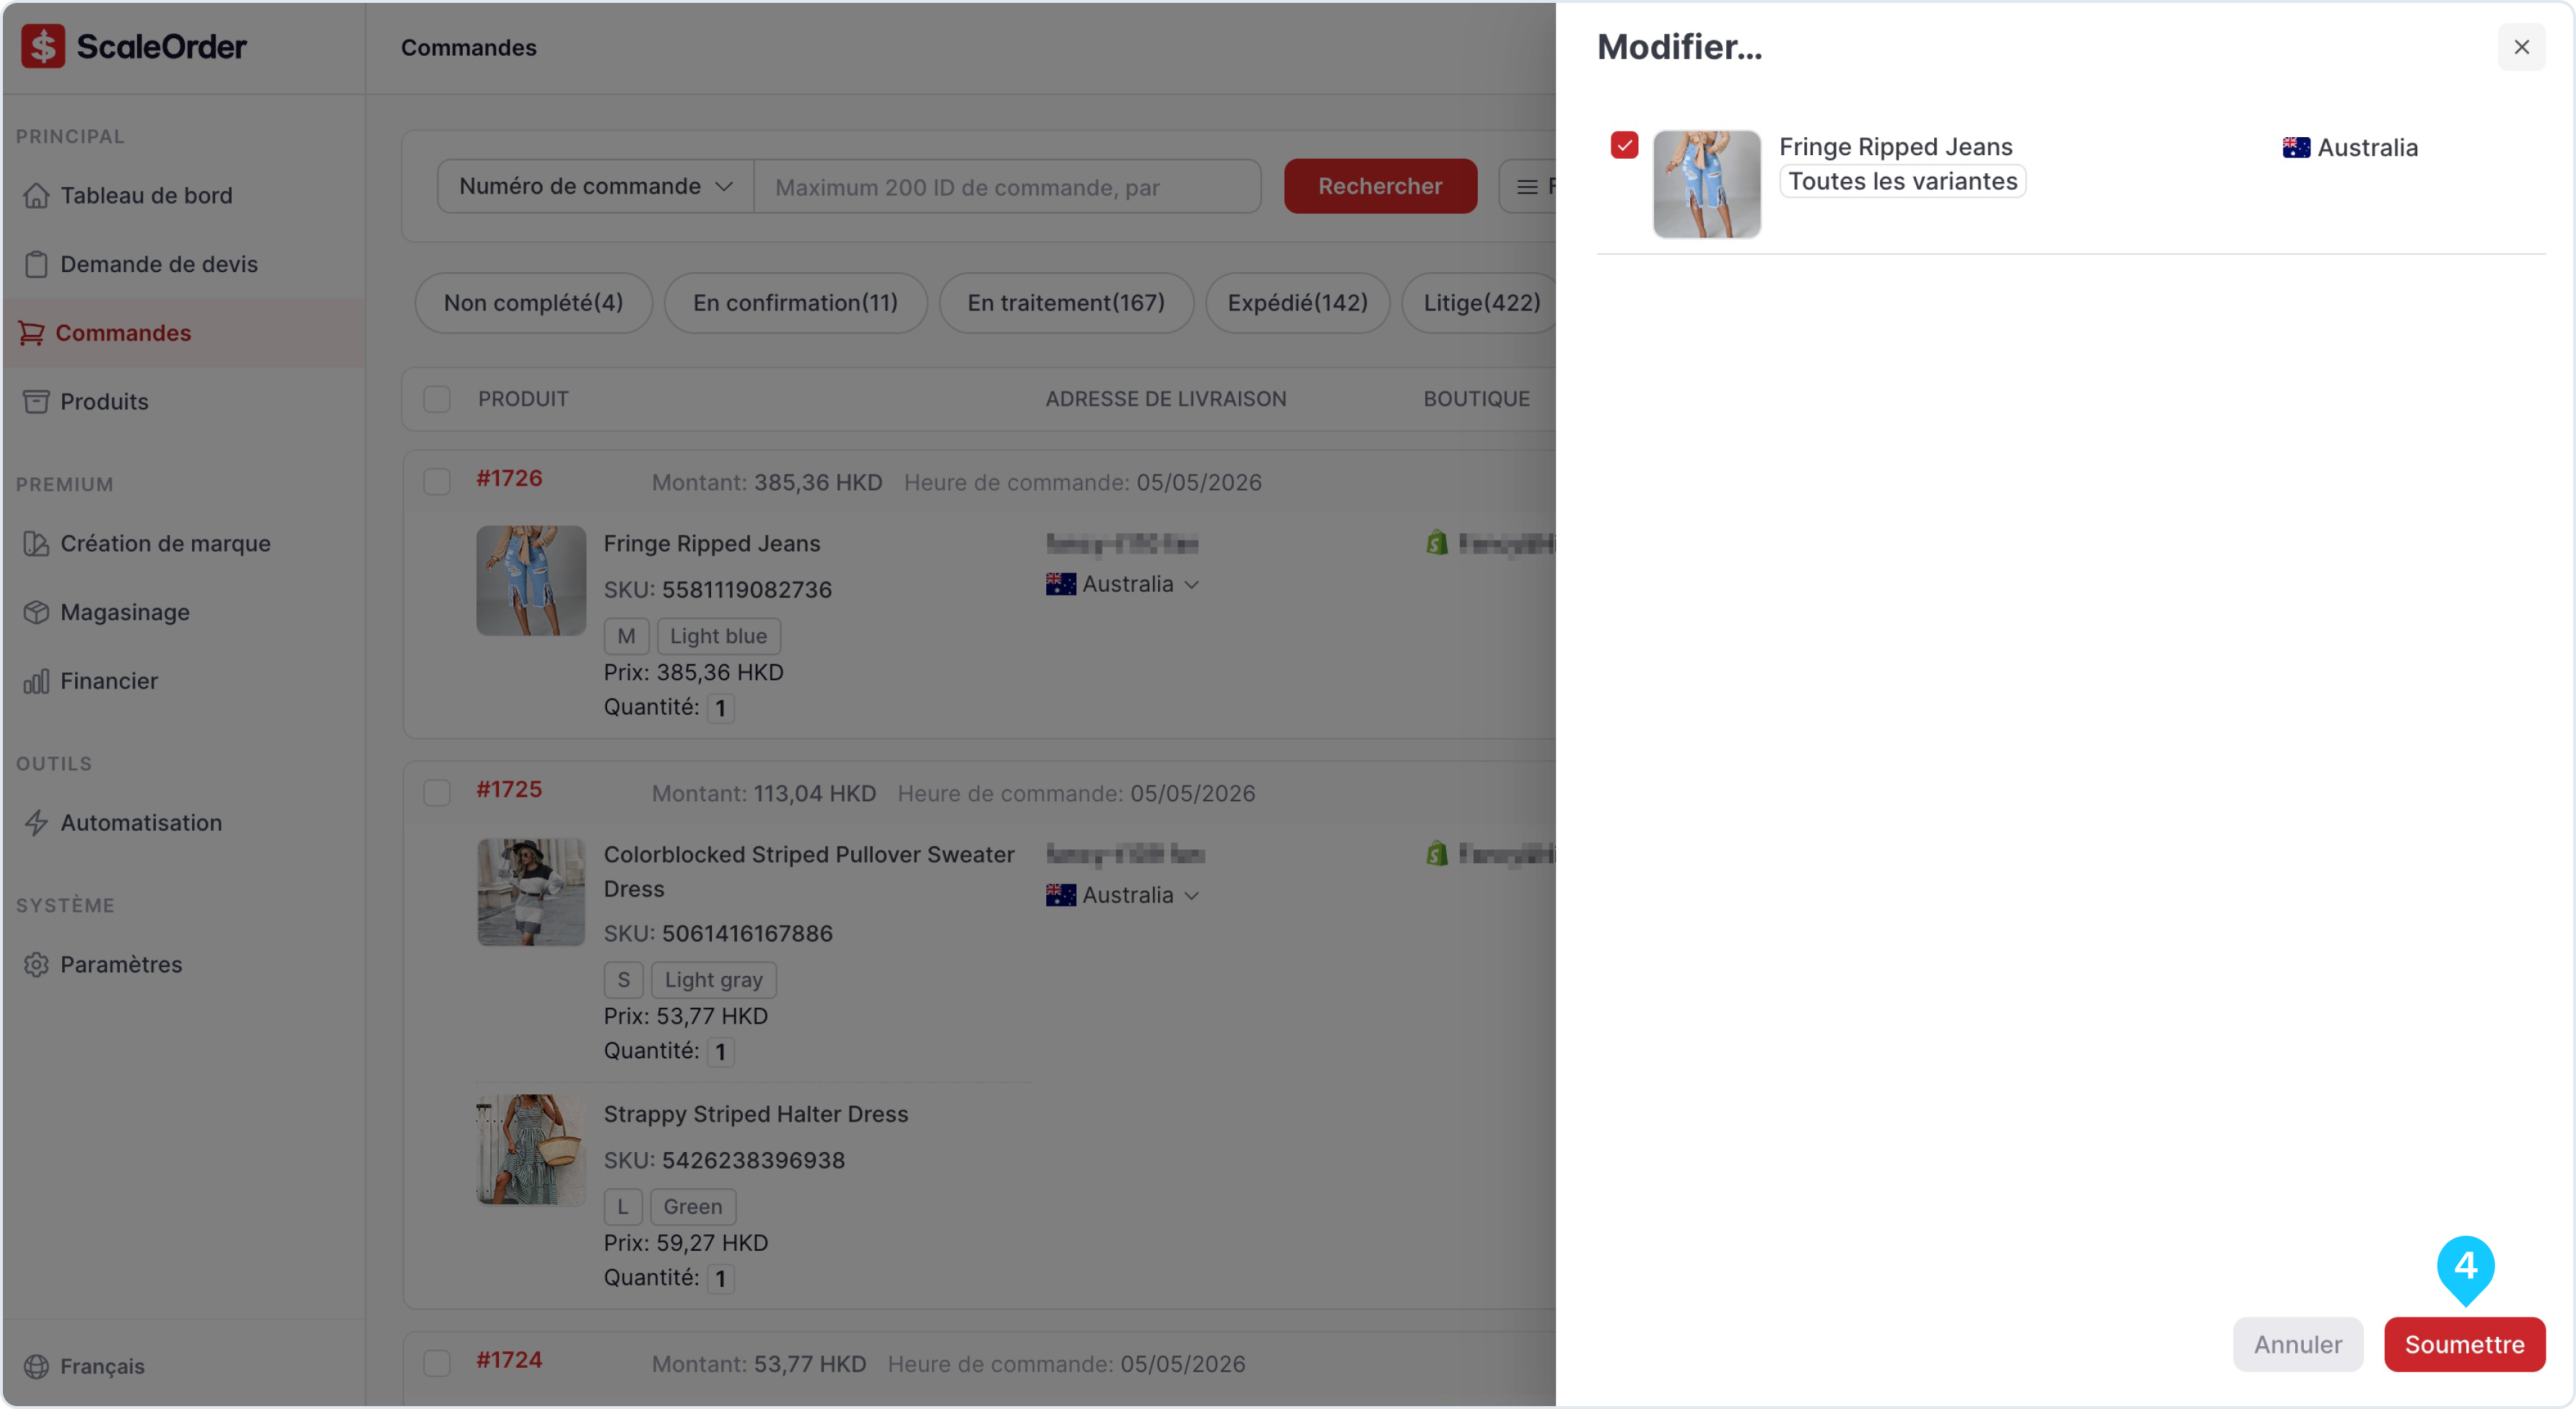Go to Tableau de bord menu
Image resolution: width=2576 pixels, height=1409 pixels.
coord(183,195)
